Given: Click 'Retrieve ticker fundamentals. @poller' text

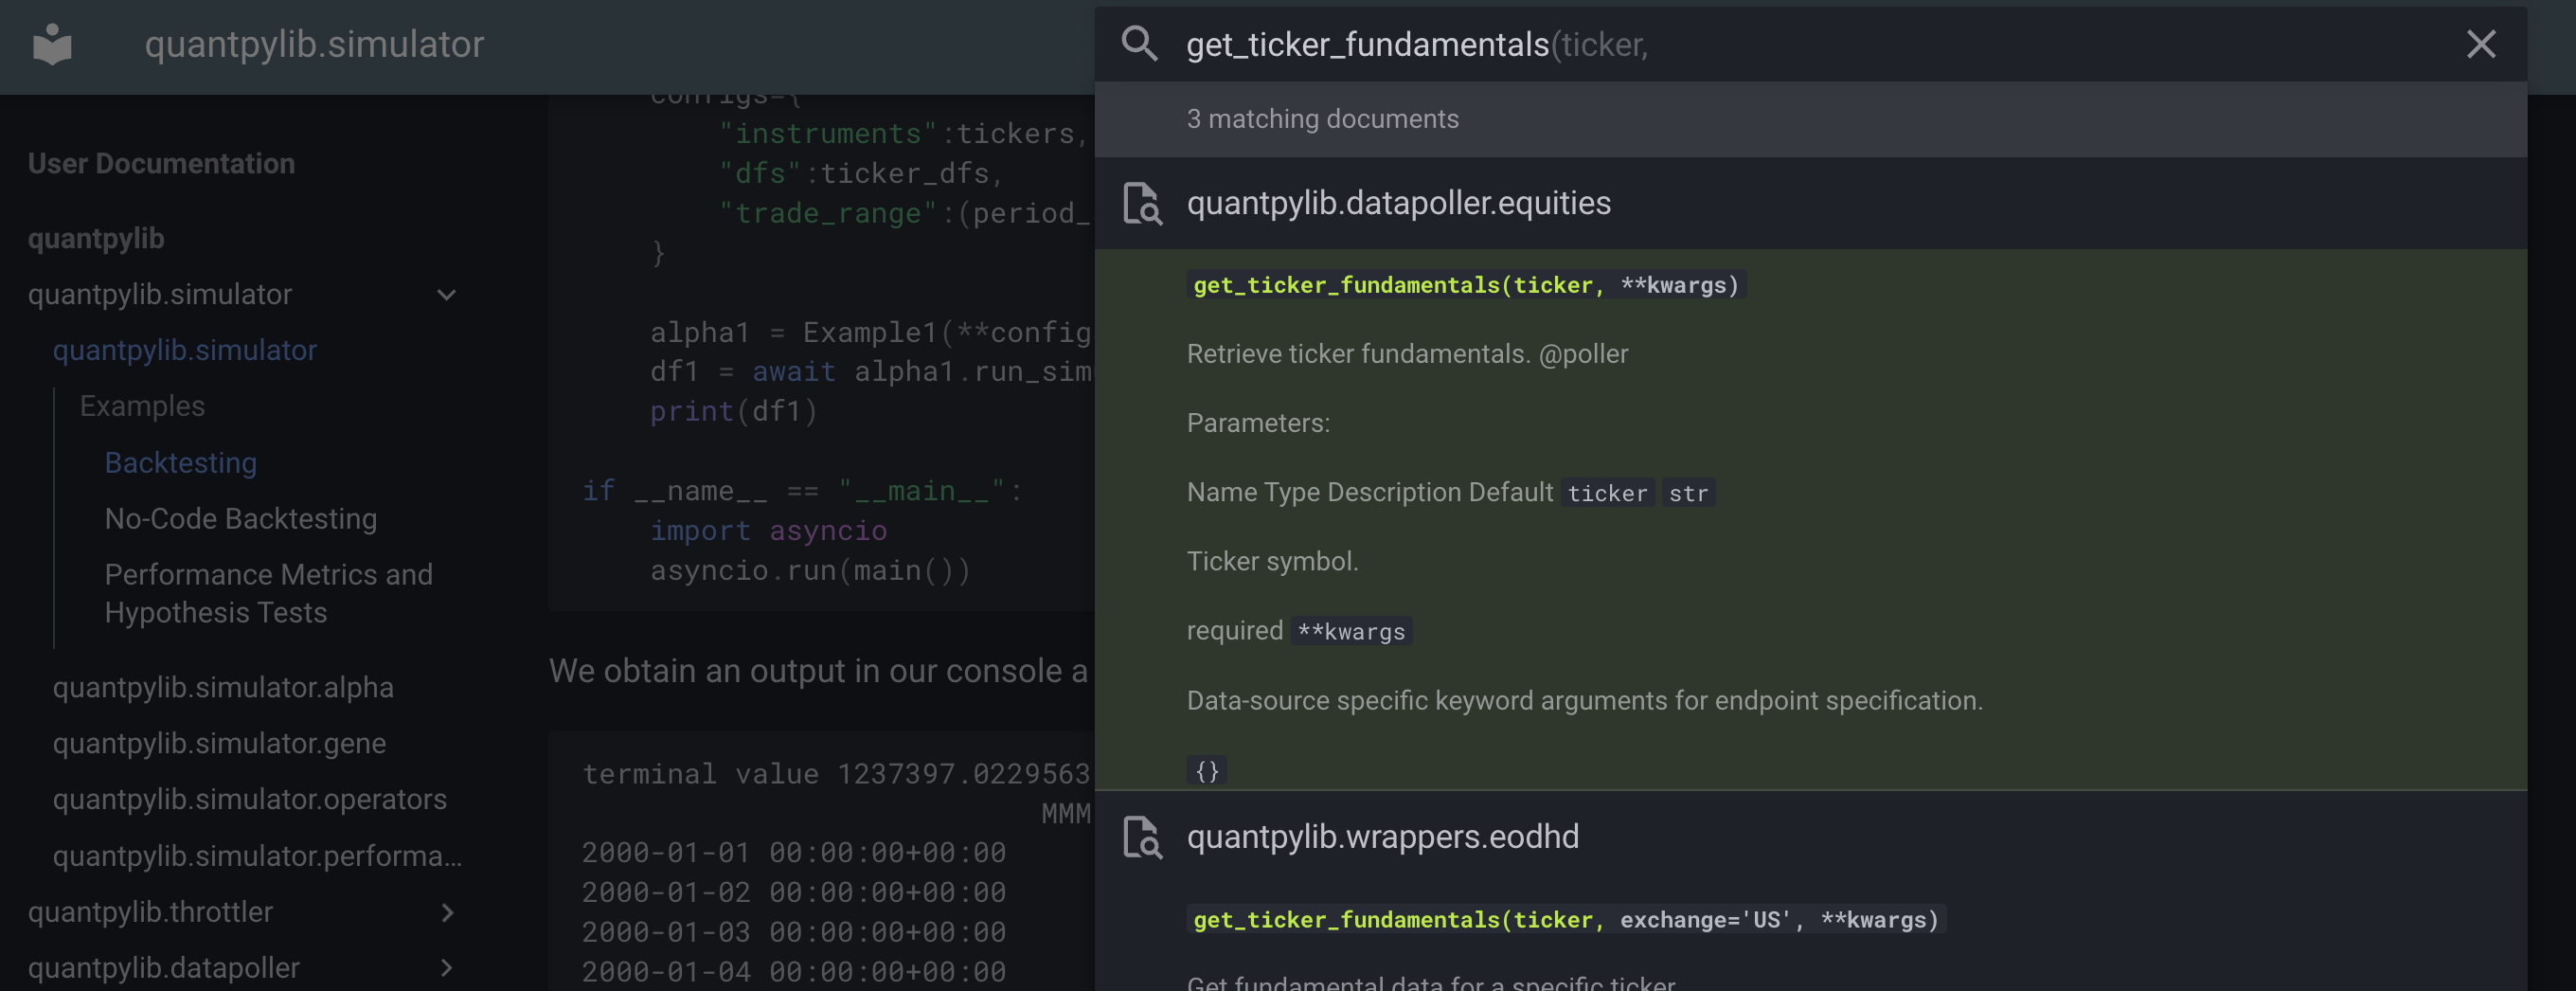Looking at the screenshot, I should tap(1407, 354).
